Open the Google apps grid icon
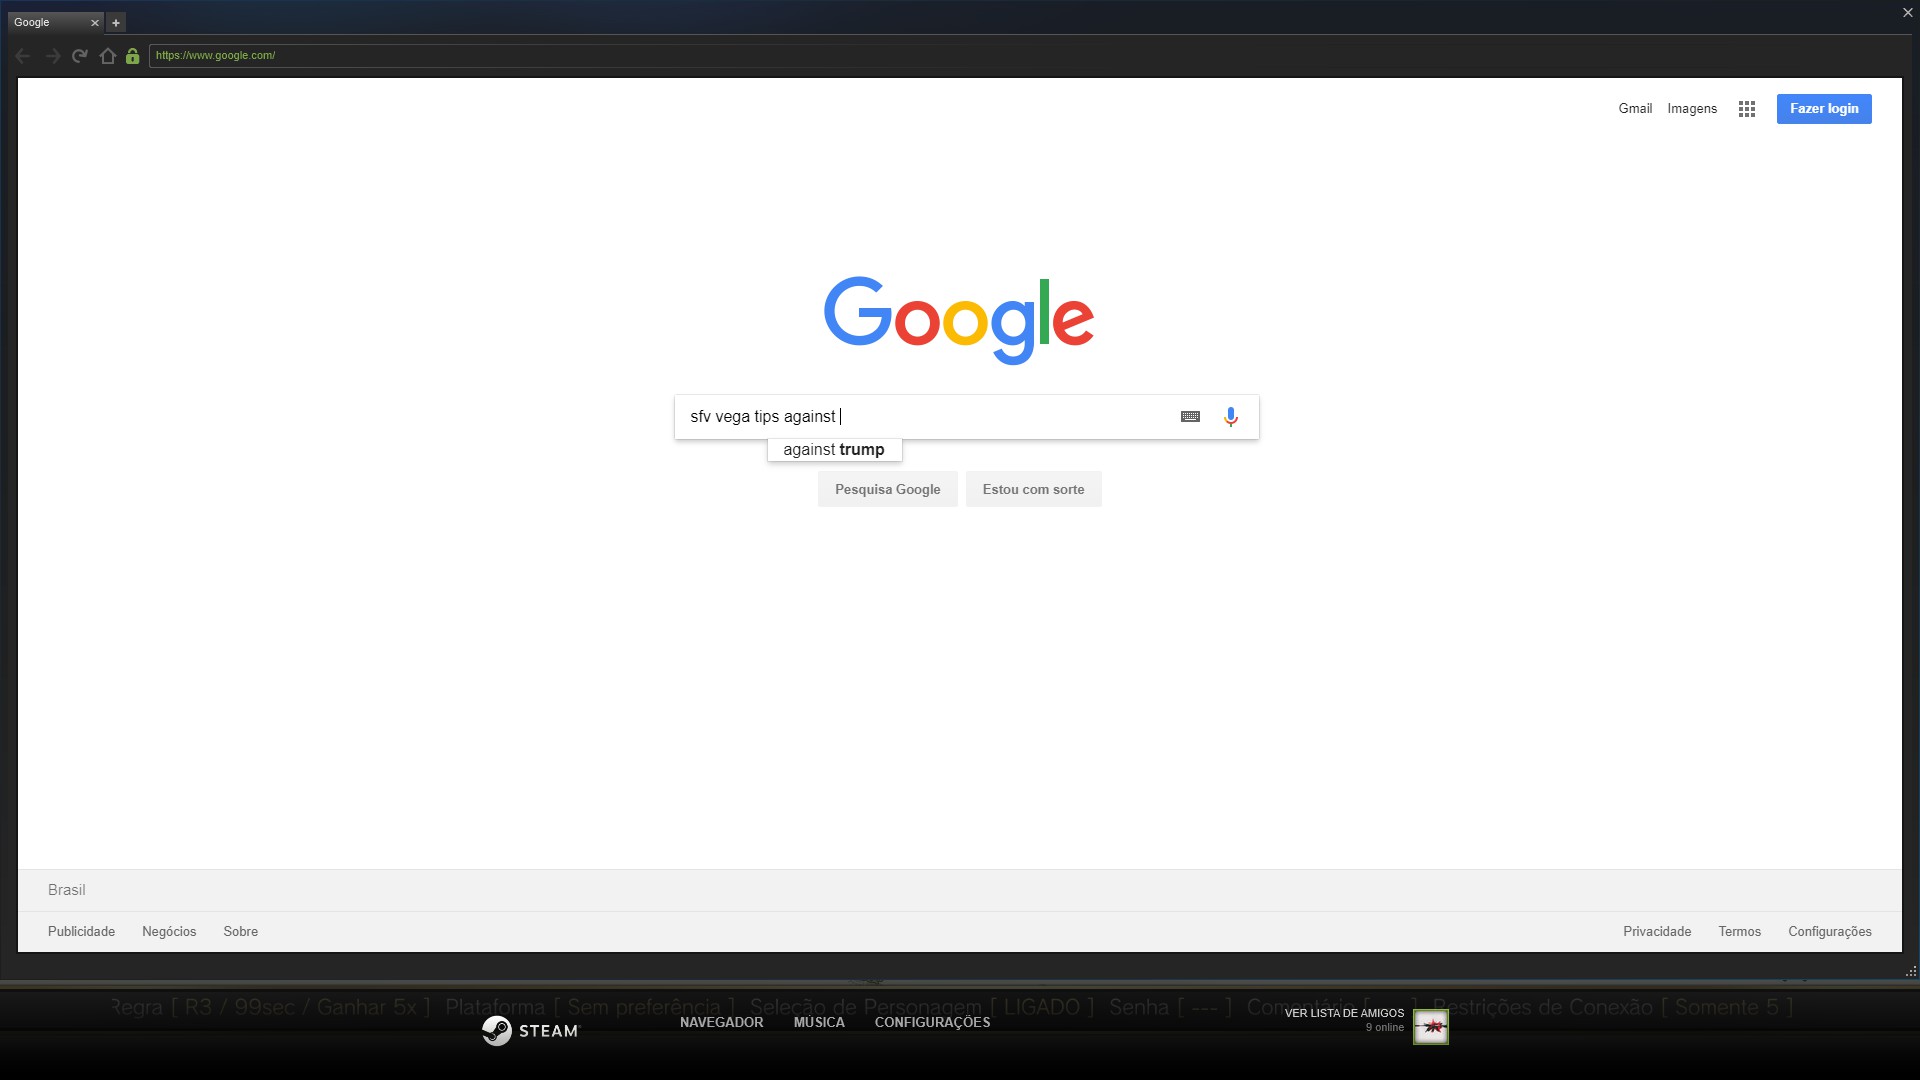The width and height of the screenshot is (1920, 1080). 1747,109
